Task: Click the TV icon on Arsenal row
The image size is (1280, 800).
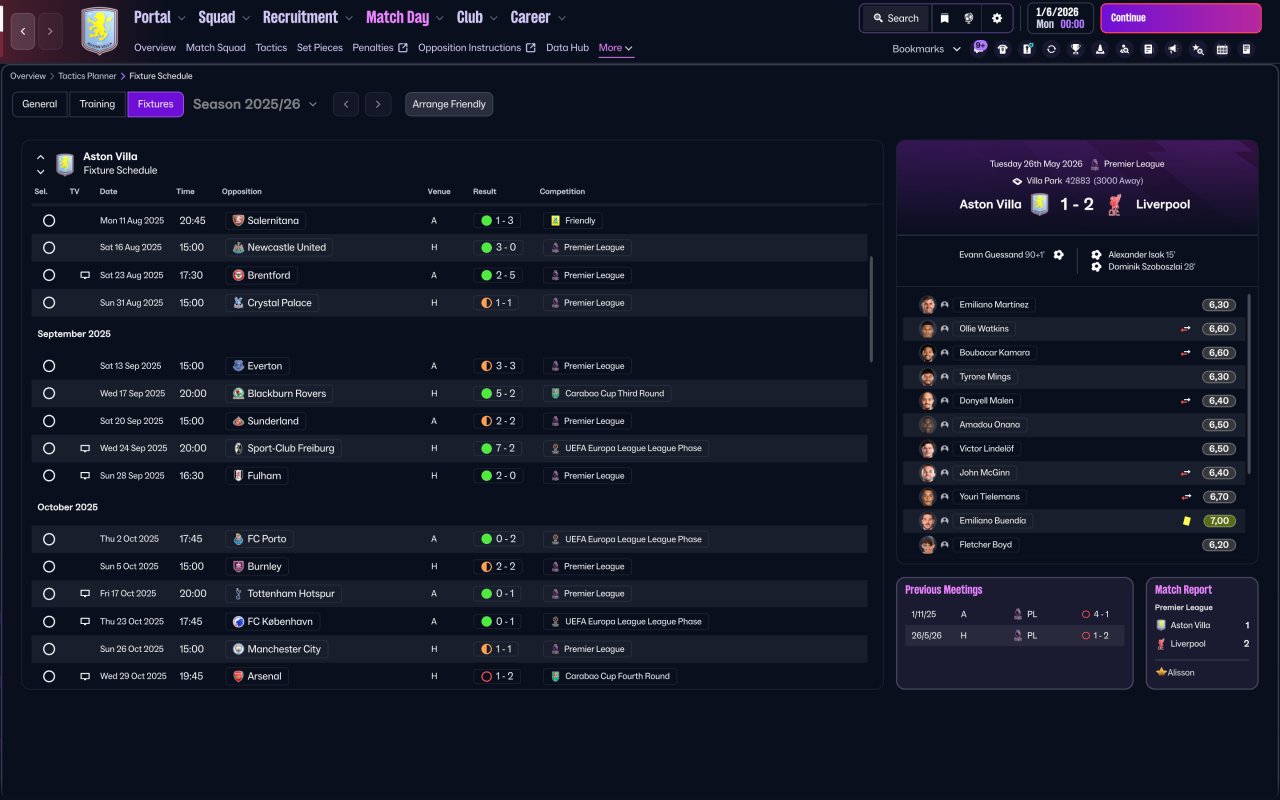Action: pos(85,676)
